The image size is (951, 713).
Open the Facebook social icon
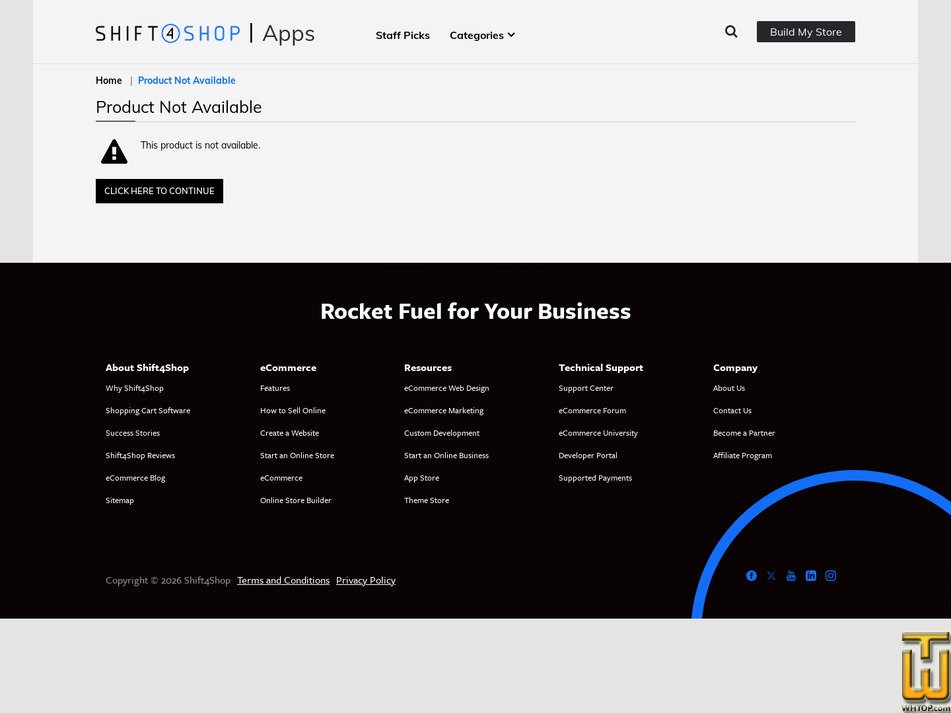click(x=751, y=576)
